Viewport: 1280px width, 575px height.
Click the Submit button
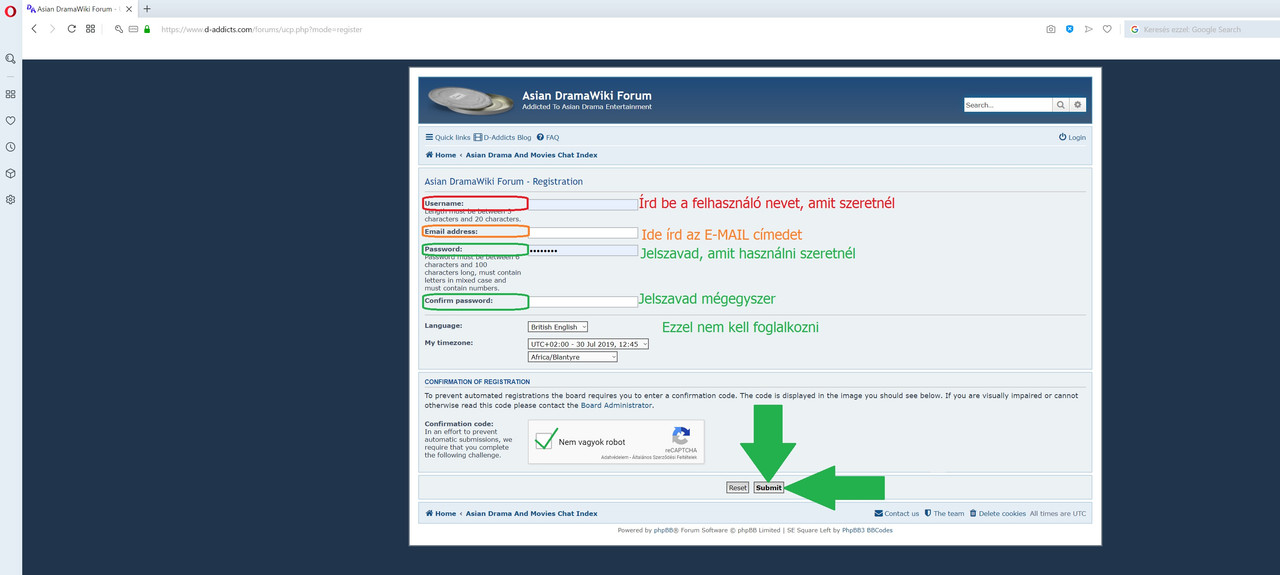769,488
